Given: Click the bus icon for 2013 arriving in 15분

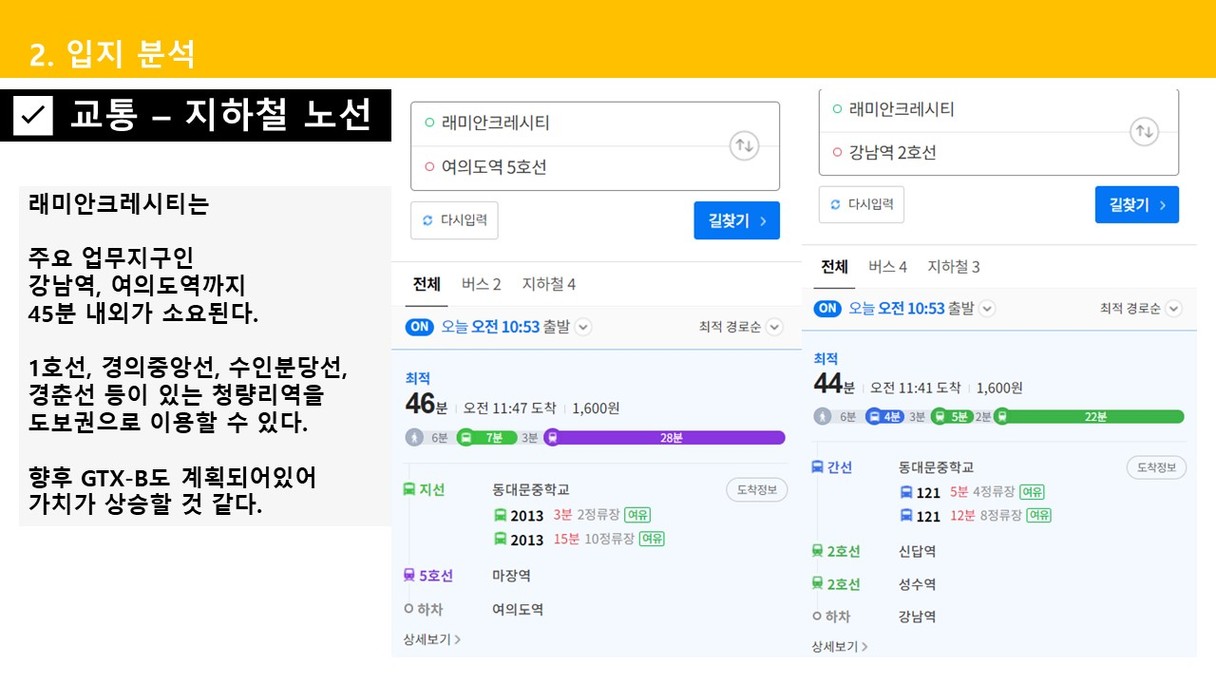Looking at the screenshot, I should pyautogui.click(x=500, y=539).
